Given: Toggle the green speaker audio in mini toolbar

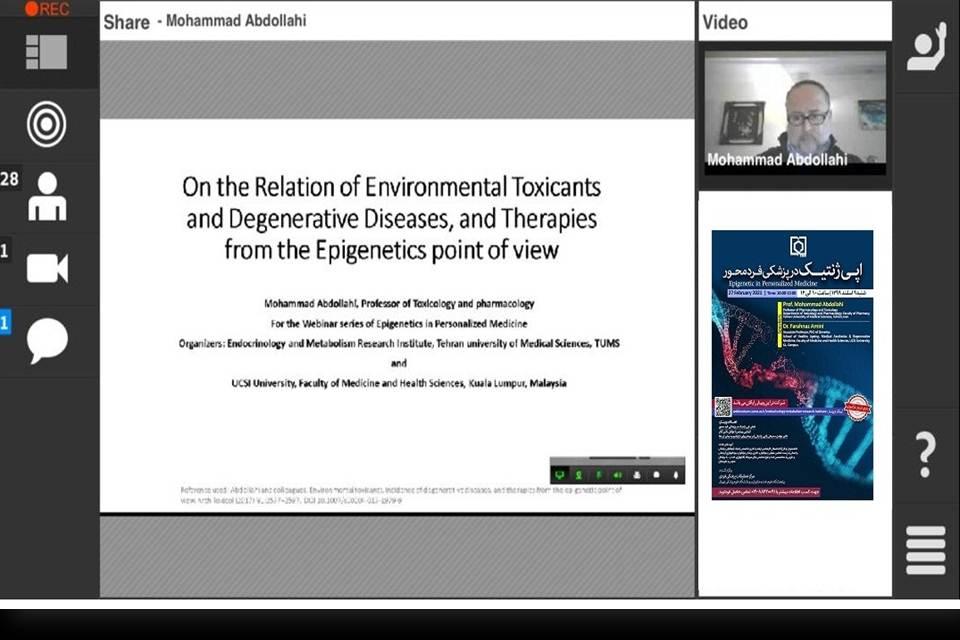Looking at the screenshot, I should (x=618, y=474).
